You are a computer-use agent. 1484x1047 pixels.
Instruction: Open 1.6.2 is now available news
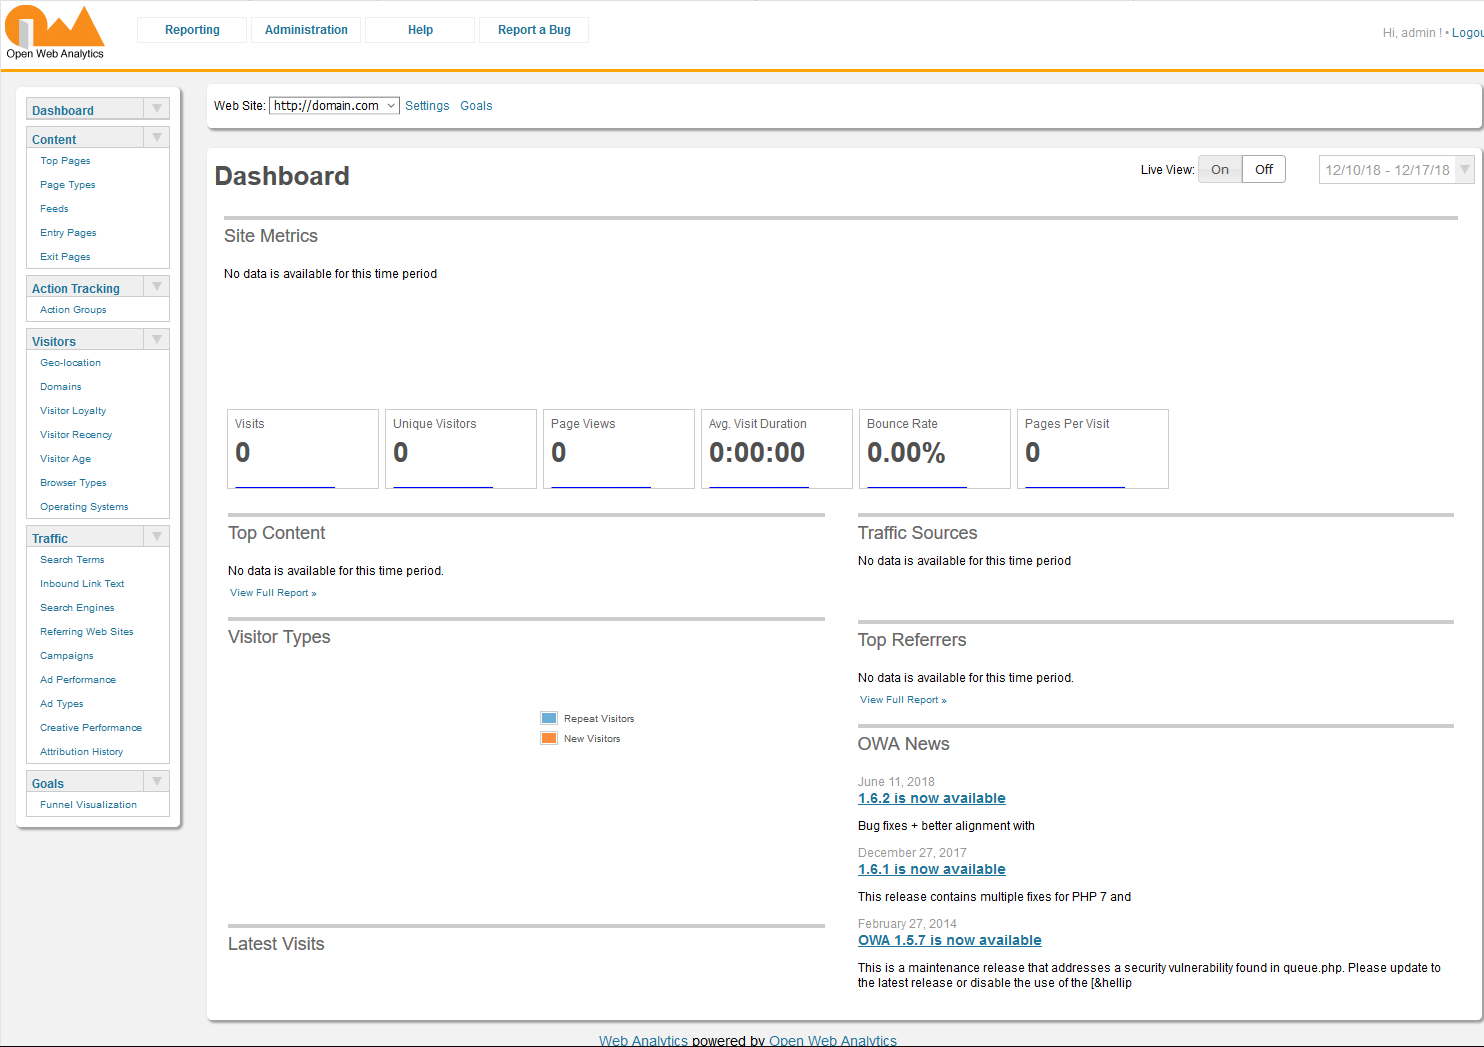click(x=931, y=798)
